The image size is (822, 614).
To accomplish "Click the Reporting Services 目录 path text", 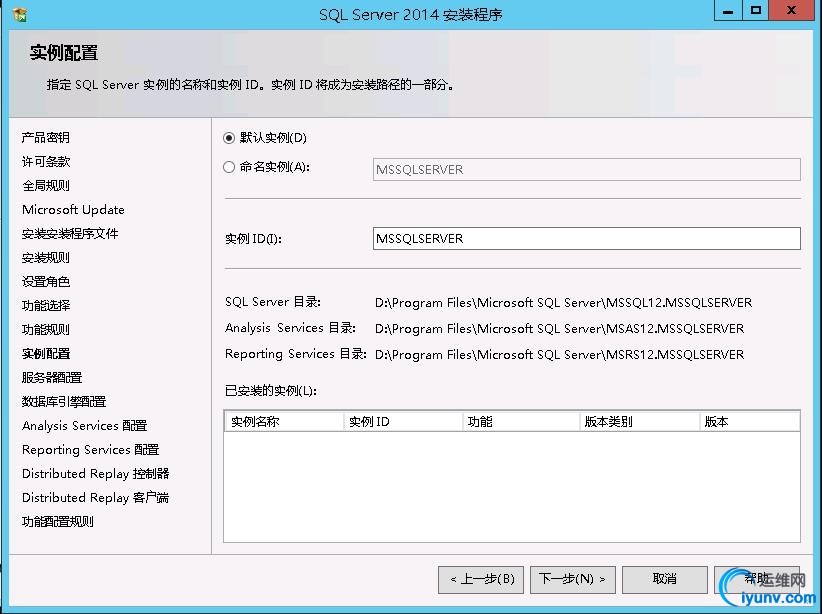I will click(559, 355).
